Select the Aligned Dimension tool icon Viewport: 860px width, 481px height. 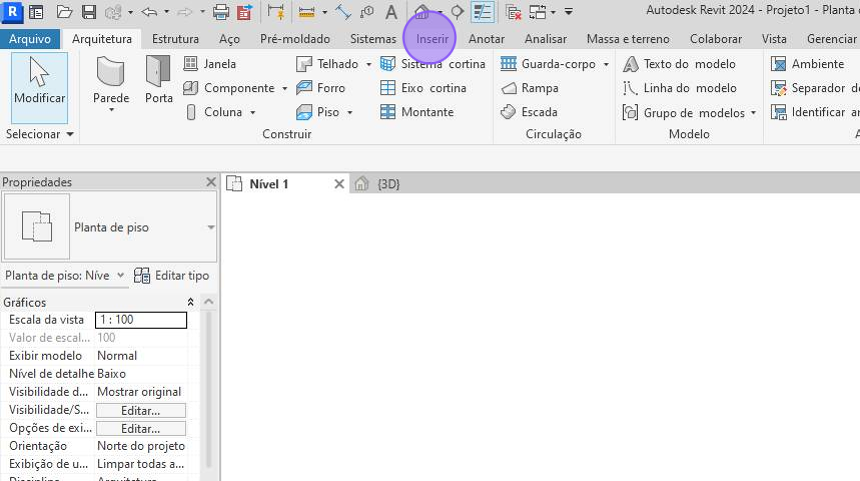pos(276,12)
